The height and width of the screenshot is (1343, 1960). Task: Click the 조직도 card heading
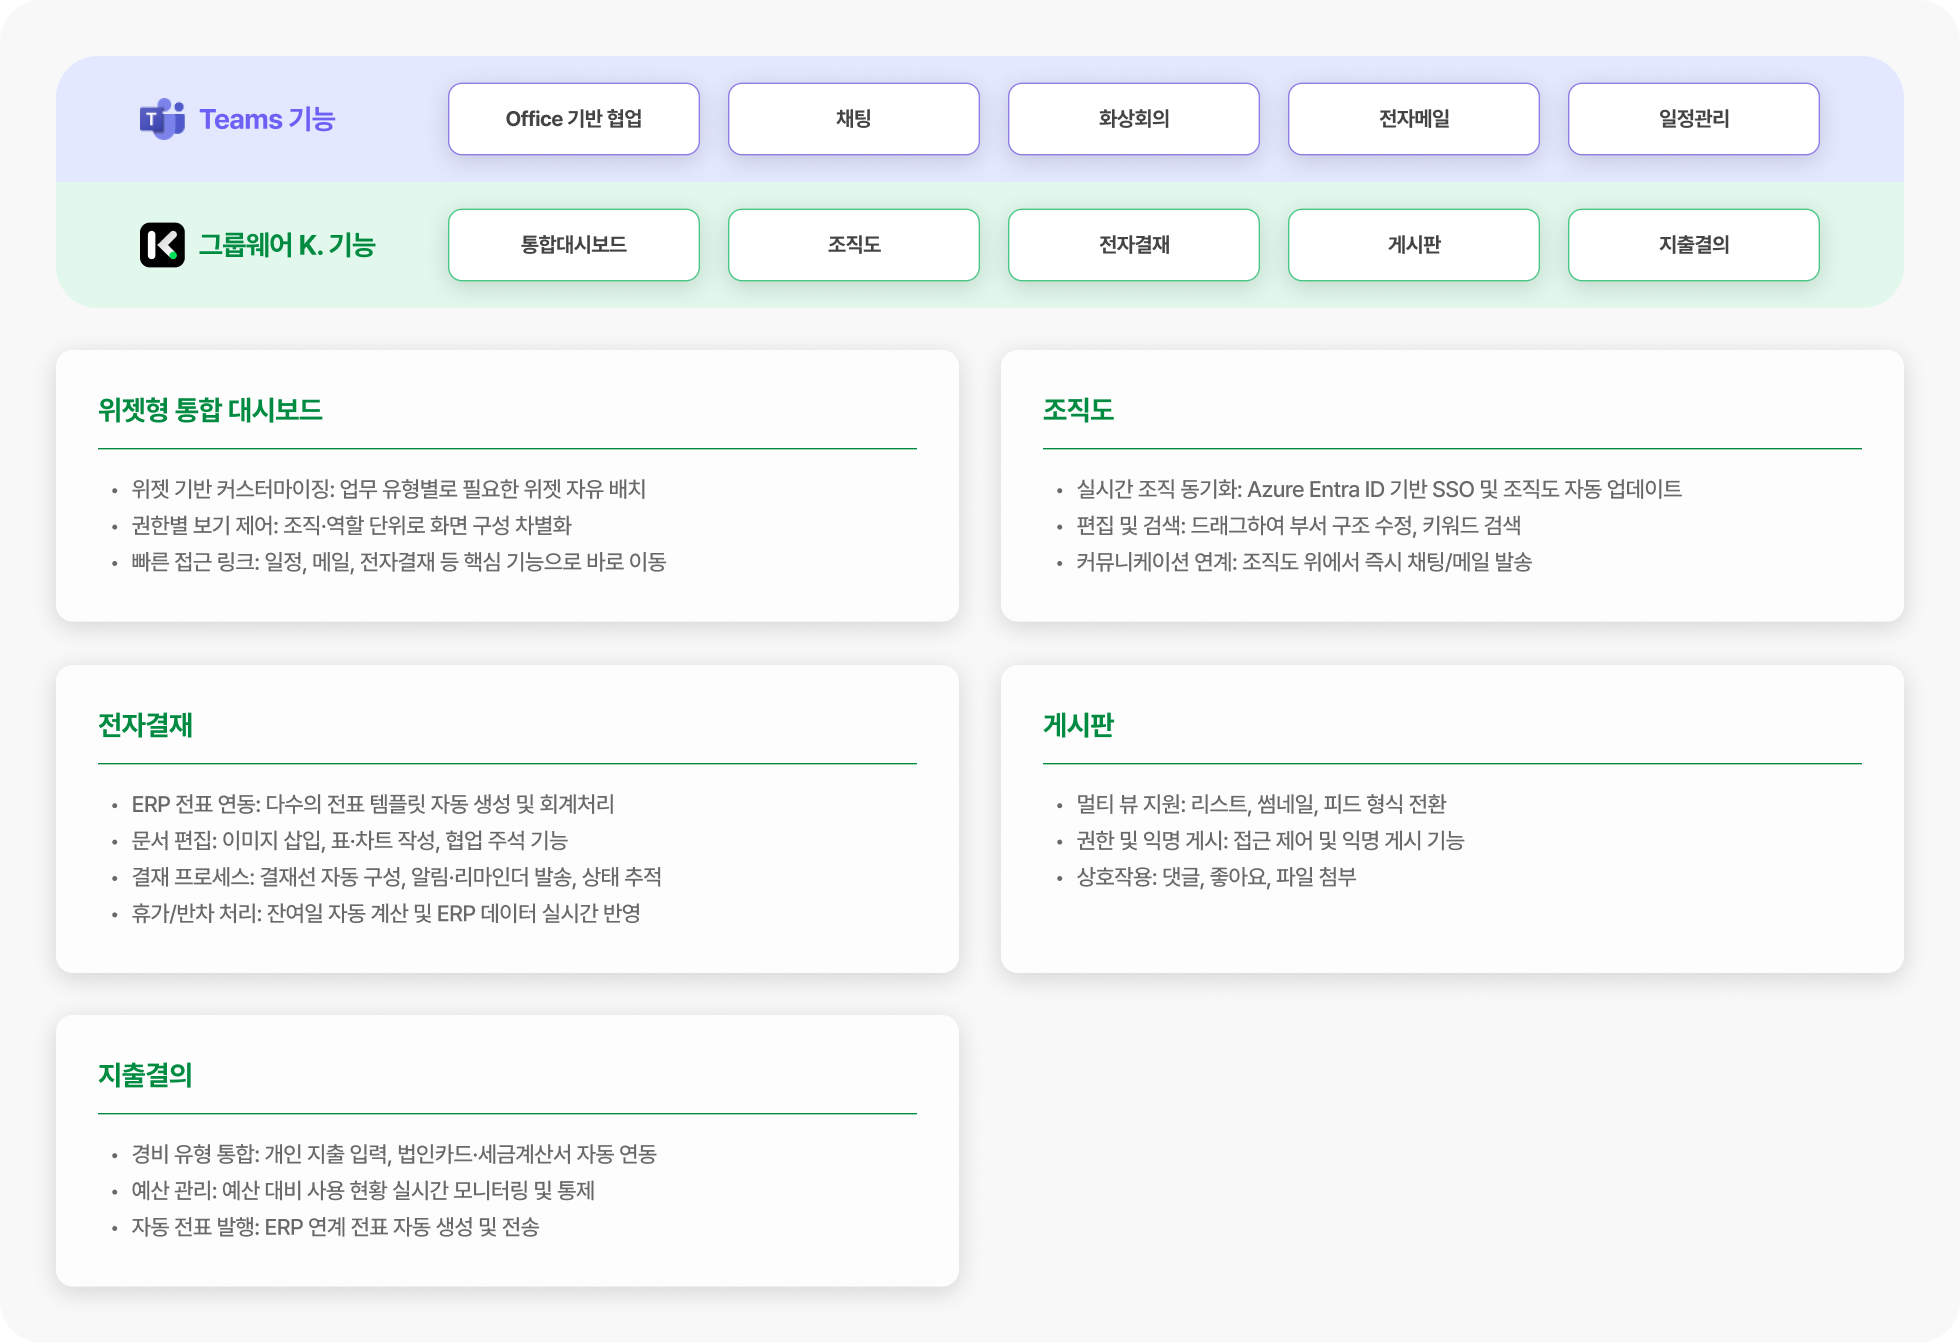(x=1078, y=410)
